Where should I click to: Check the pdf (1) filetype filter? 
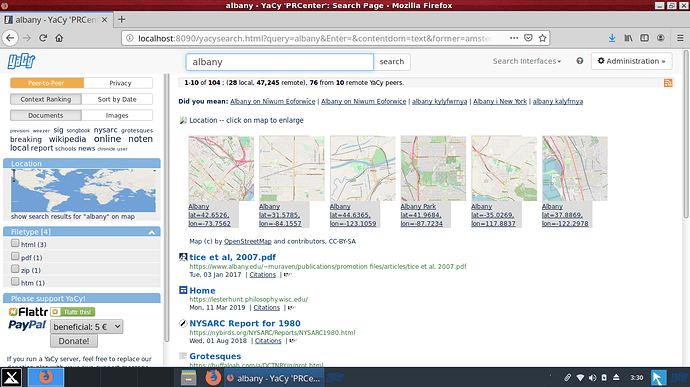coord(15,256)
